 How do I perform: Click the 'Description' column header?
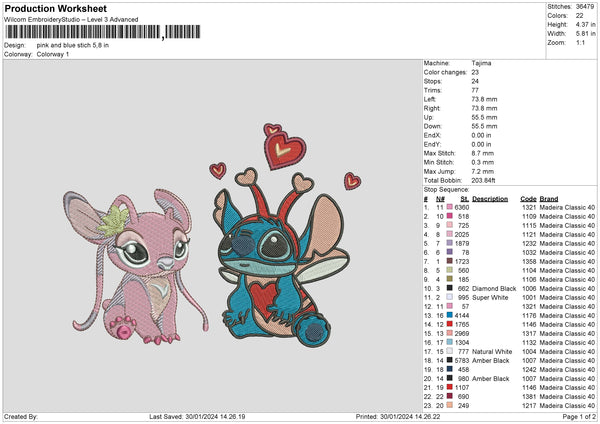(x=490, y=199)
